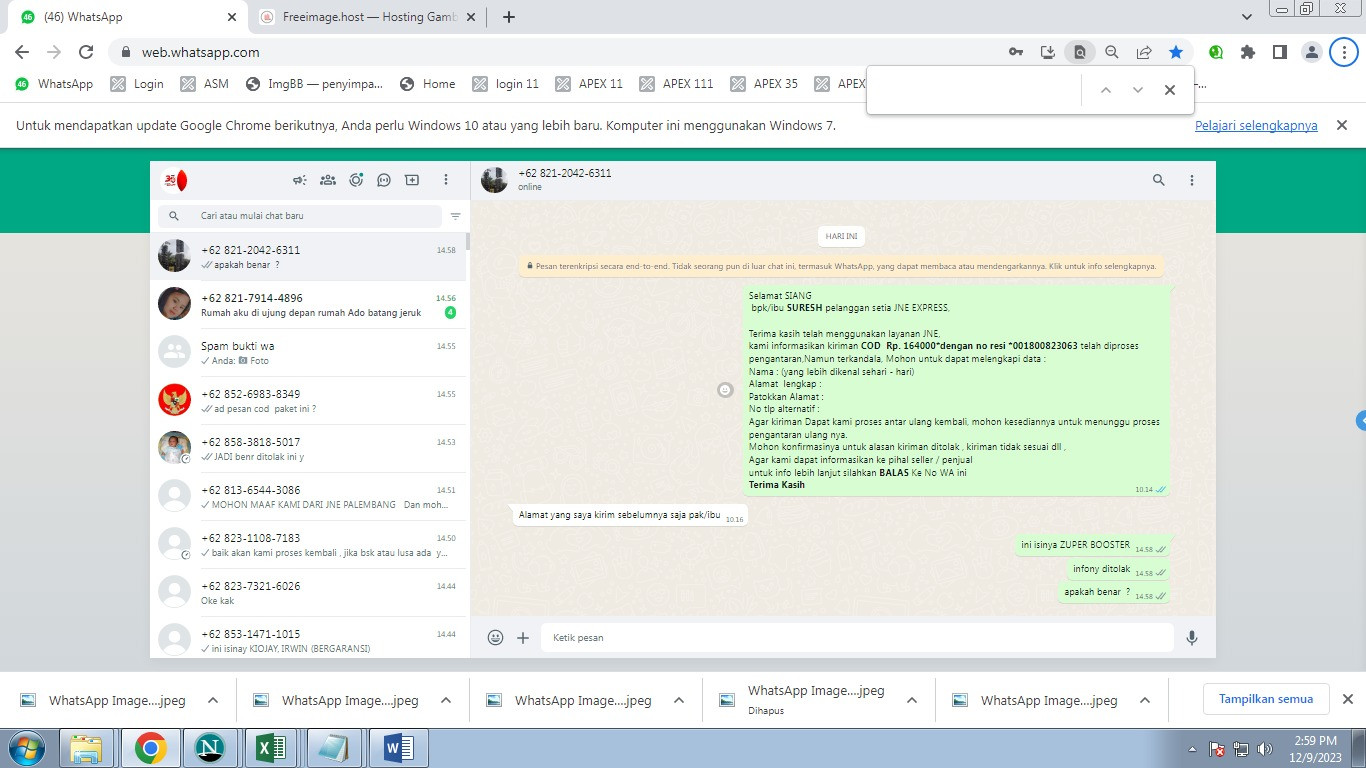Viewport: 1366px width, 768px height.
Task: Click your WhatsApp profile picture
Action: [x=175, y=180]
